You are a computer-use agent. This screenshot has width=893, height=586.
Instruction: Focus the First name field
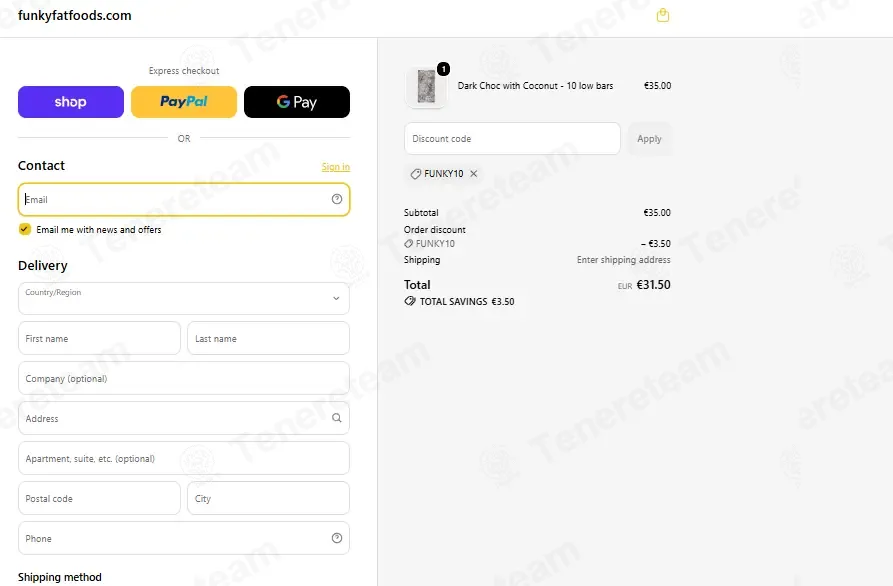[99, 338]
